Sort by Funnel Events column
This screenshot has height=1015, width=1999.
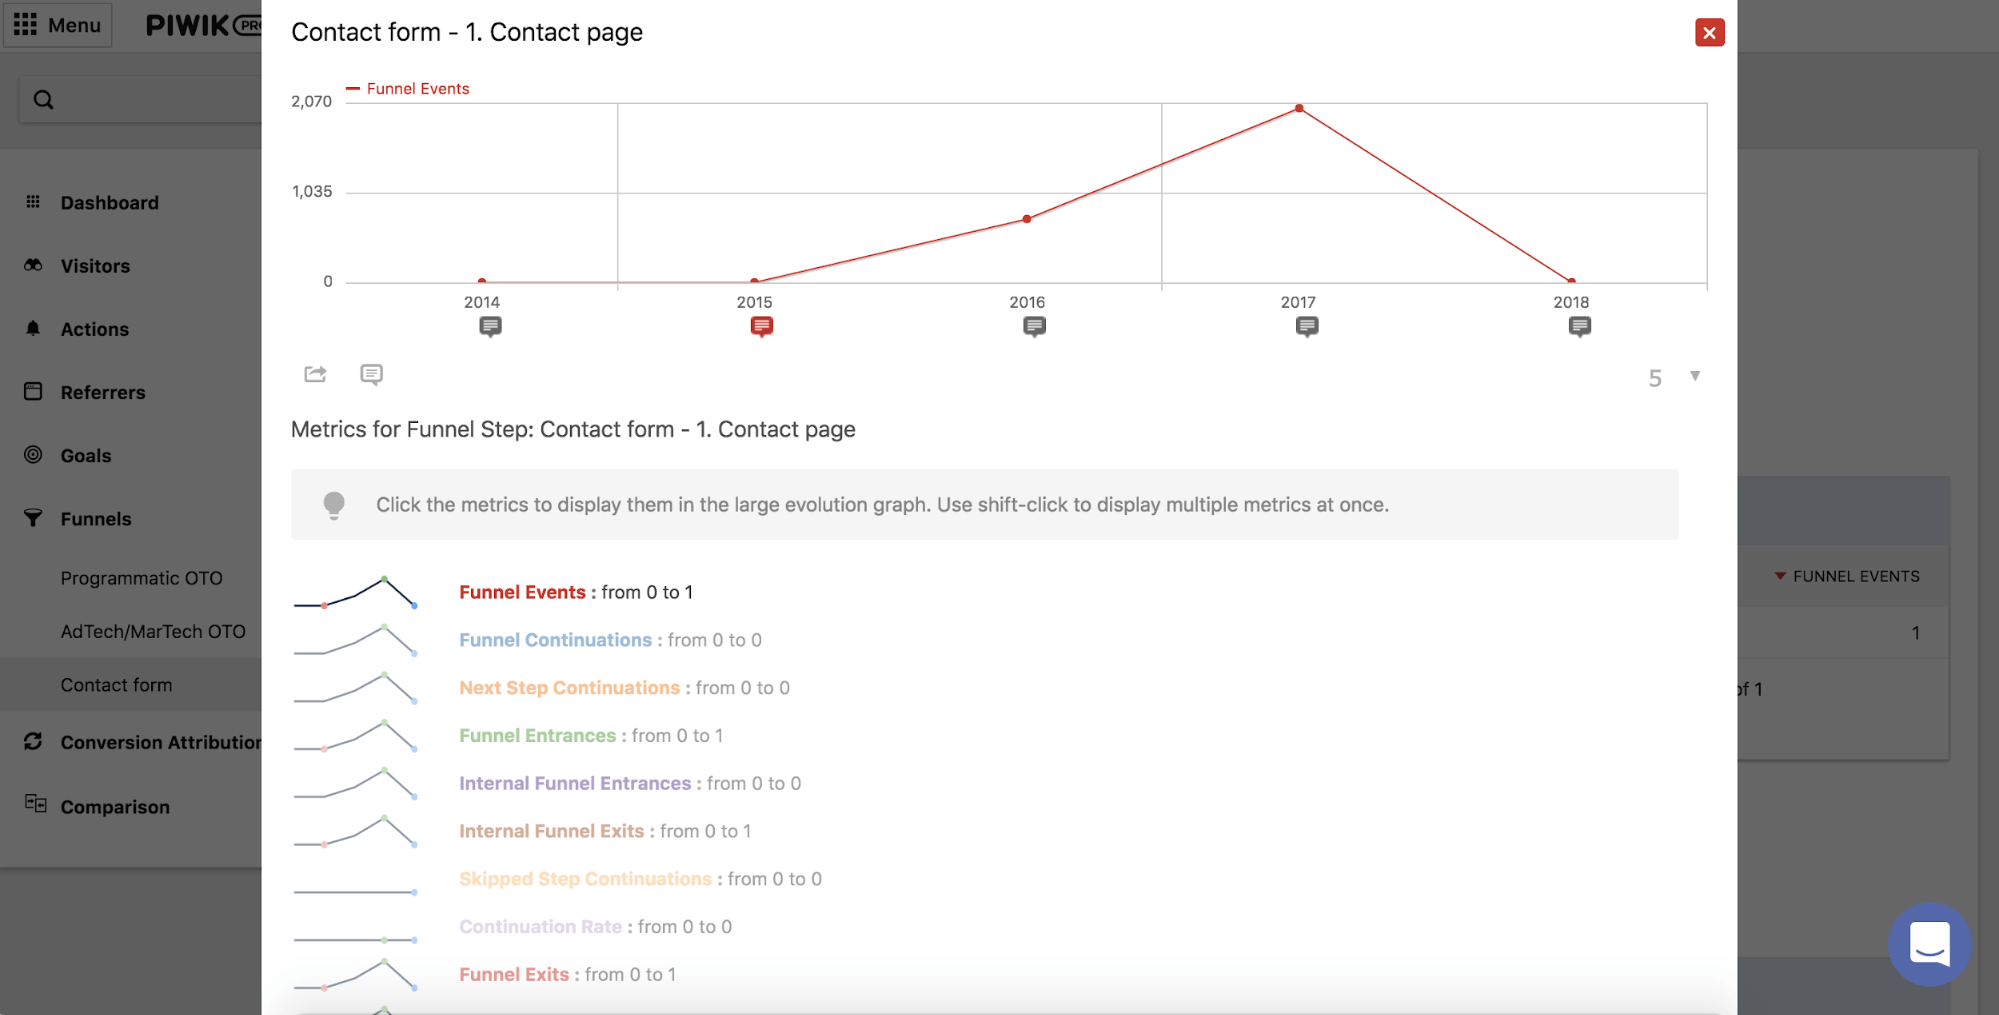click(x=1855, y=576)
